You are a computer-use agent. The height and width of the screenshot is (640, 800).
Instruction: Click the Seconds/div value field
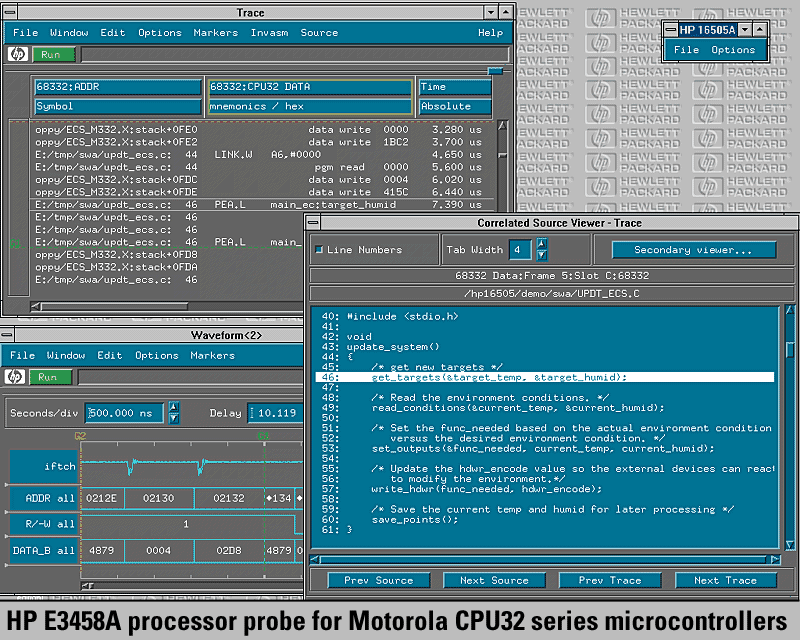[x=124, y=413]
